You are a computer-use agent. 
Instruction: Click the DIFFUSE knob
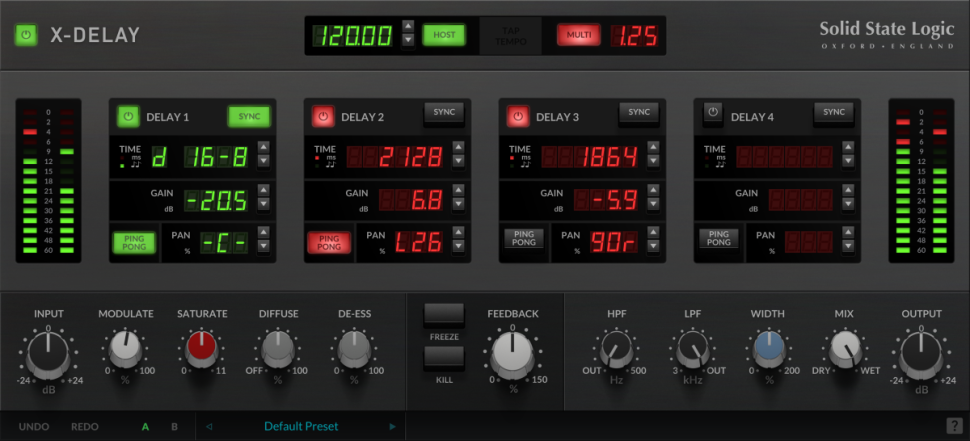click(x=278, y=348)
